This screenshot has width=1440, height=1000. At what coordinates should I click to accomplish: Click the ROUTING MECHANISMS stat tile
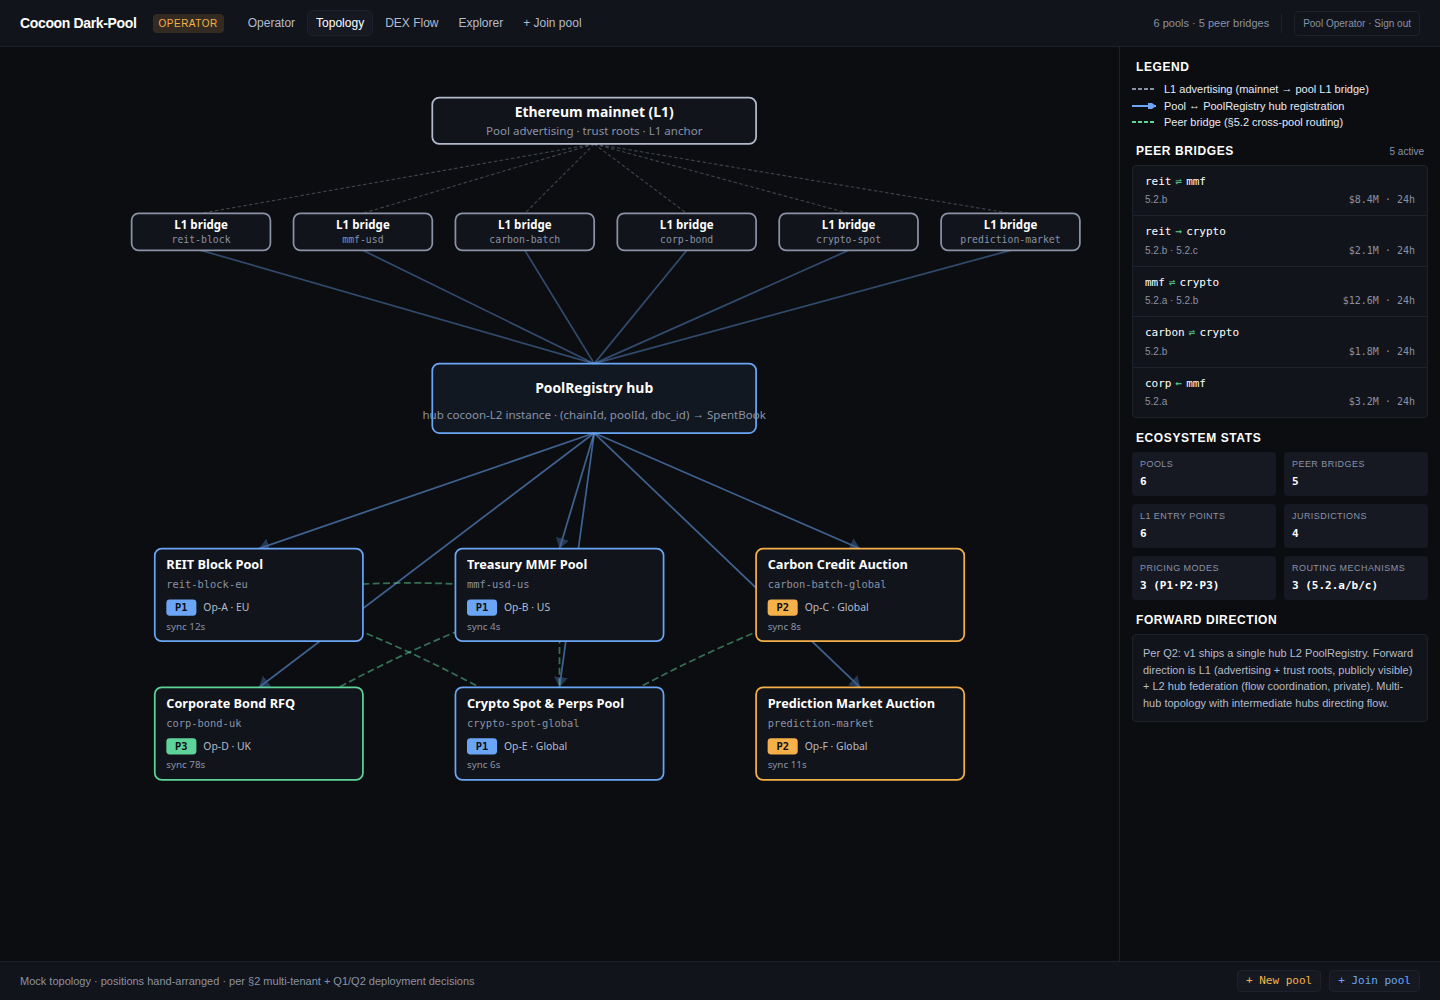1356,578
